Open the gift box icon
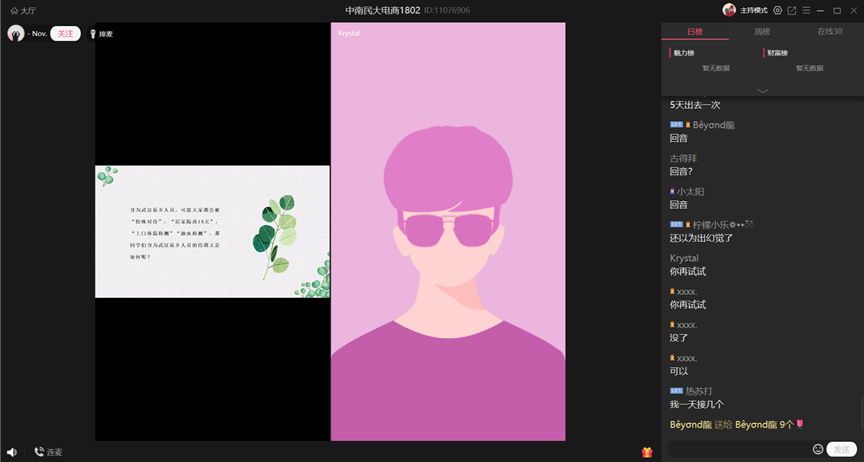The width and height of the screenshot is (864, 462). click(x=647, y=452)
